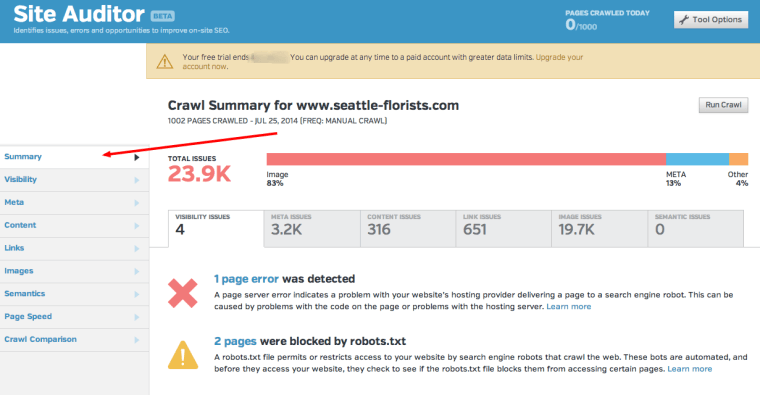Screen dimensions: 760x395
Task: Click the red Image segment of issues bar
Action: (466, 159)
